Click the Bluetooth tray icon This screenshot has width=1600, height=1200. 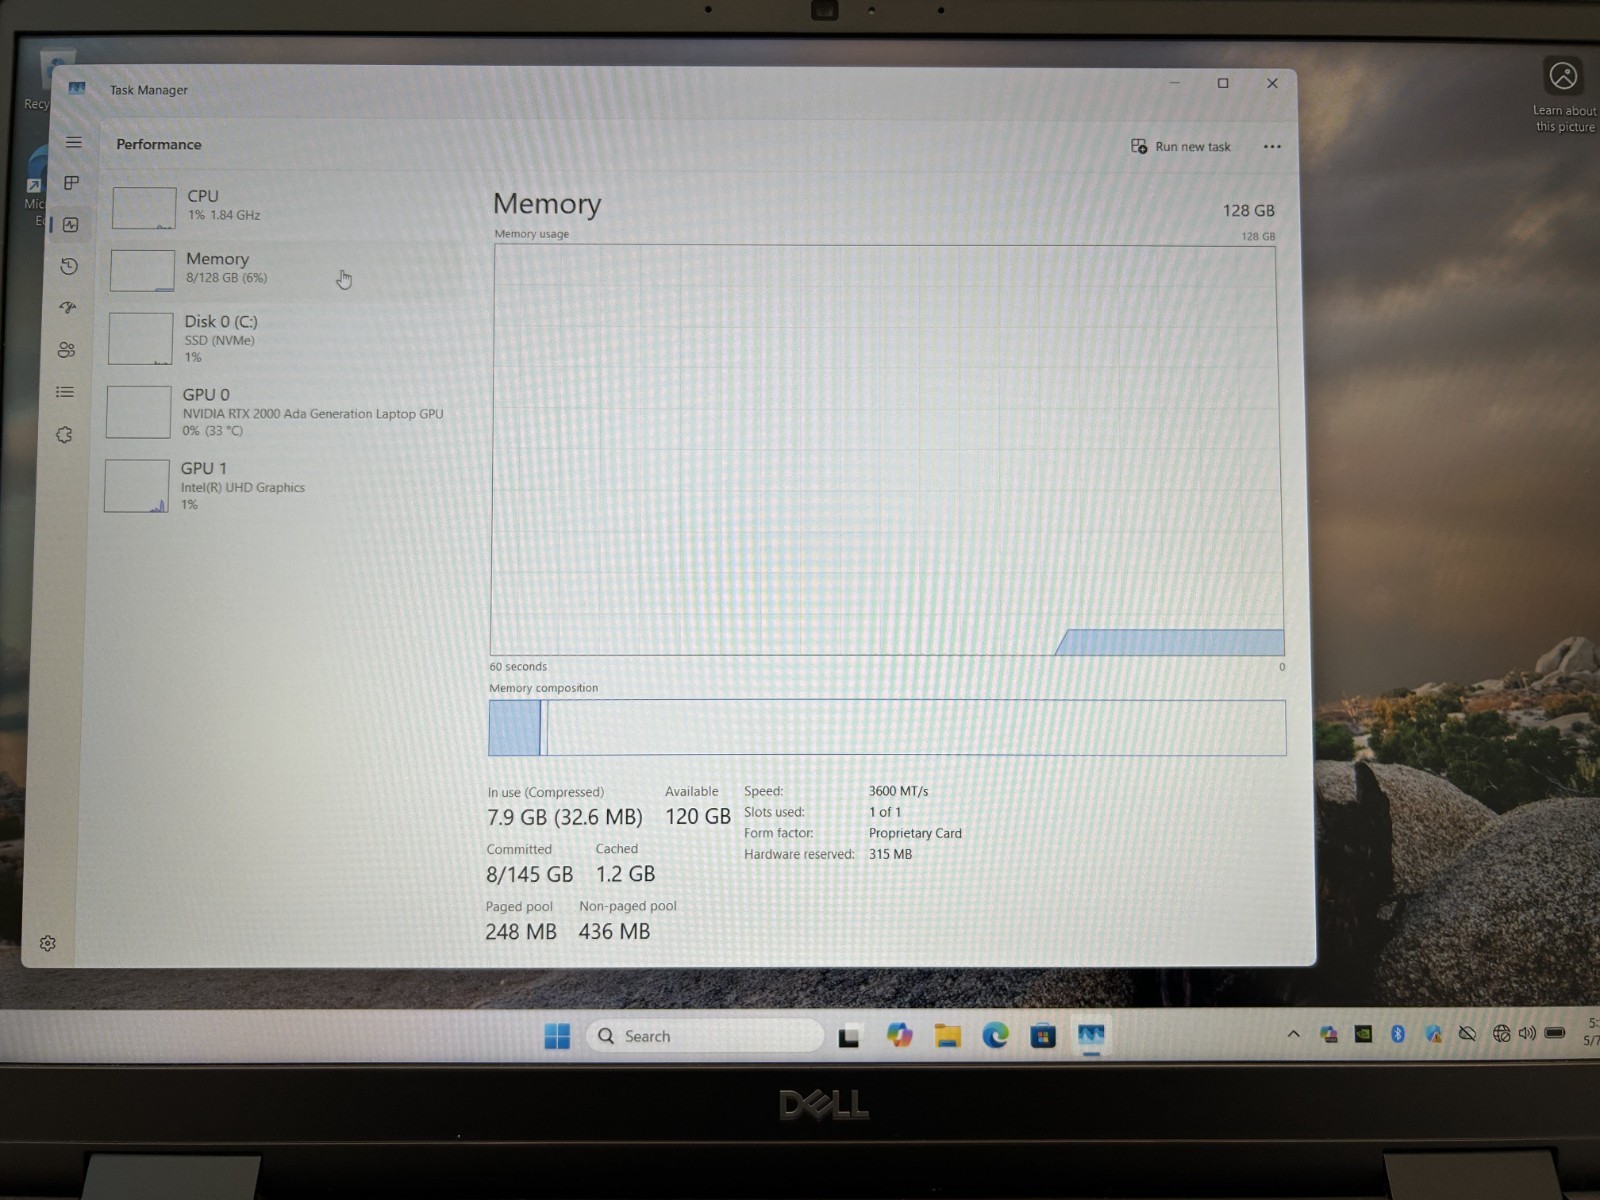pos(1398,1034)
